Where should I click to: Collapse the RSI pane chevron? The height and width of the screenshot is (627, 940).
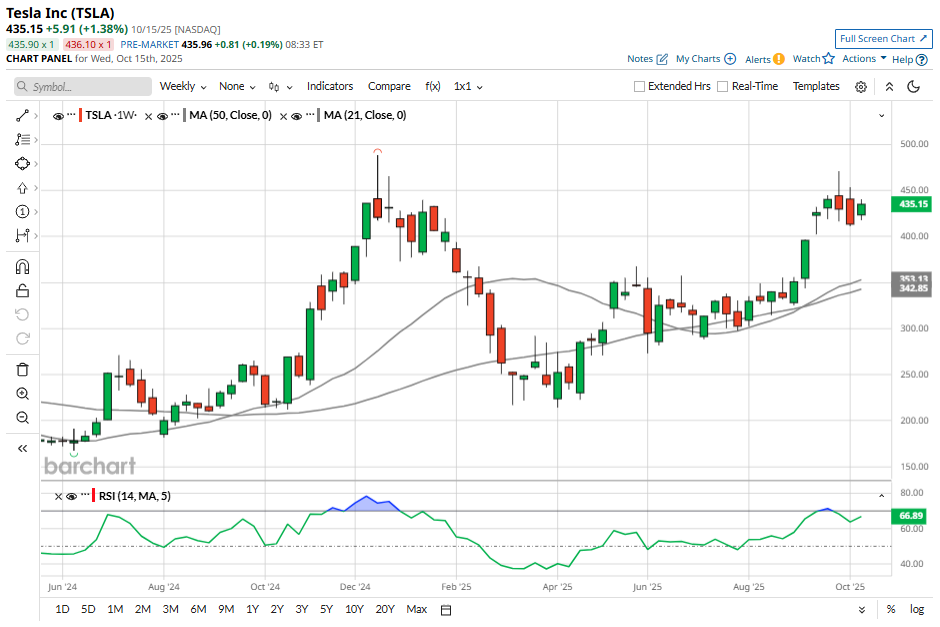pos(881,496)
